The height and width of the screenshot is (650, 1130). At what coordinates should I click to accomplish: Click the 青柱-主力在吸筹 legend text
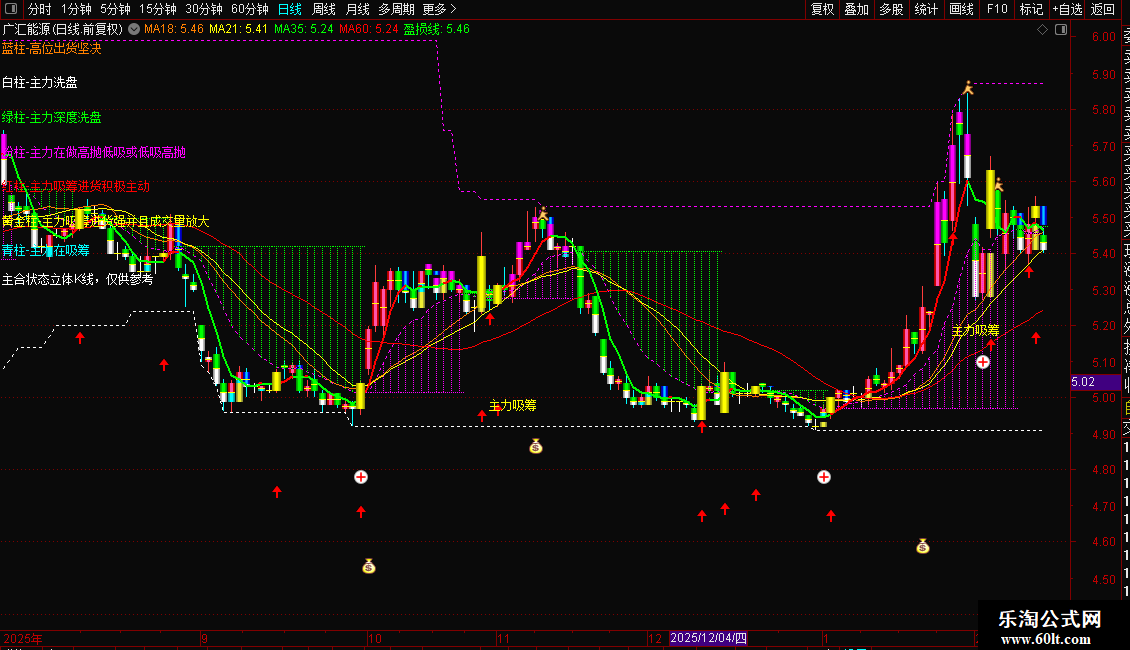pos(45,250)
